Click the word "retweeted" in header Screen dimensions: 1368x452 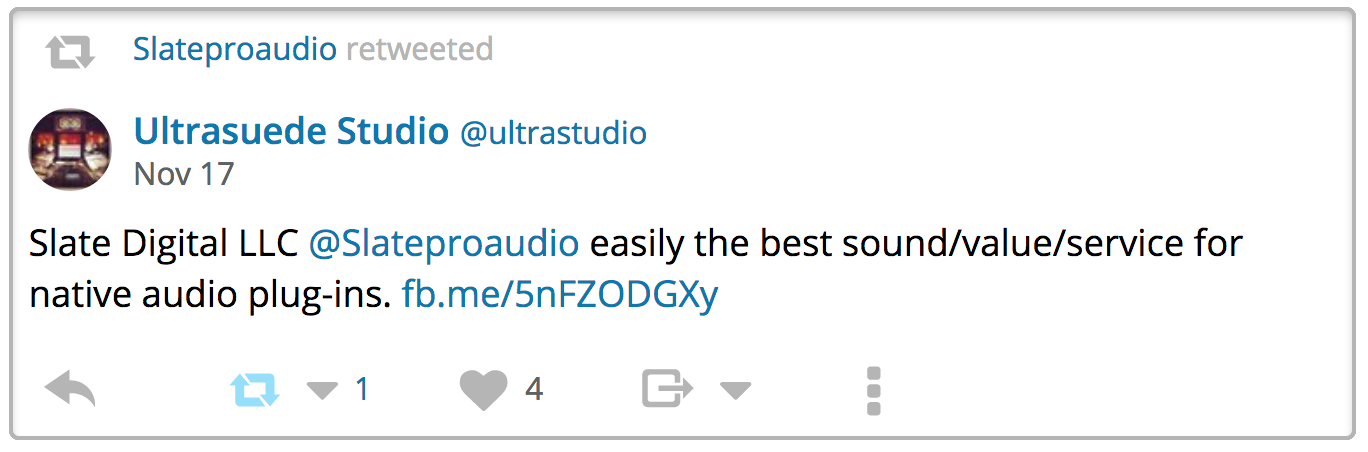(x=419, y=49)
